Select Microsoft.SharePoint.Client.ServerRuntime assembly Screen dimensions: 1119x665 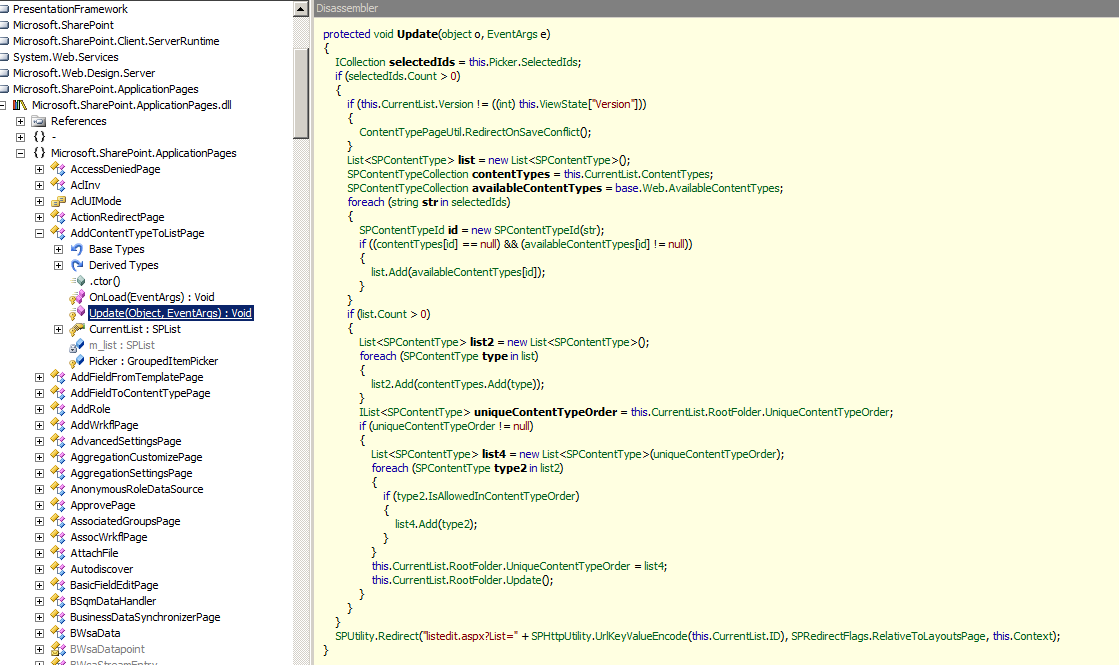(x=116, y=41)
